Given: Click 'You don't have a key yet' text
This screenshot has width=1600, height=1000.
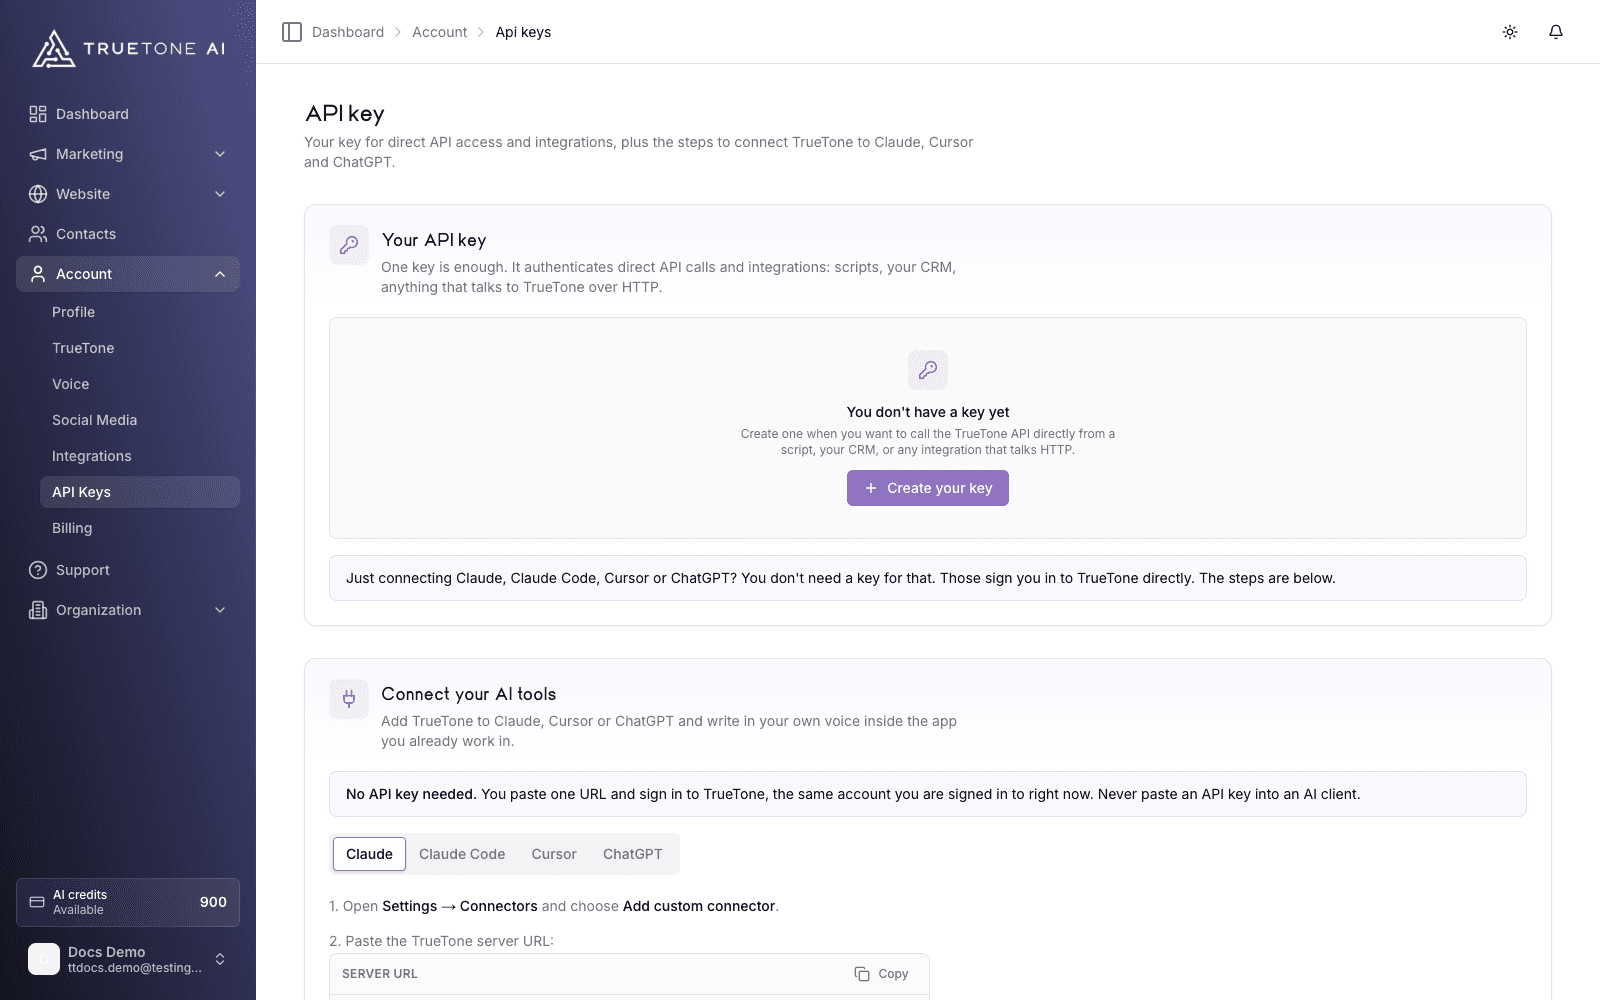Looking at the screenshot, I should pos(928,412).
